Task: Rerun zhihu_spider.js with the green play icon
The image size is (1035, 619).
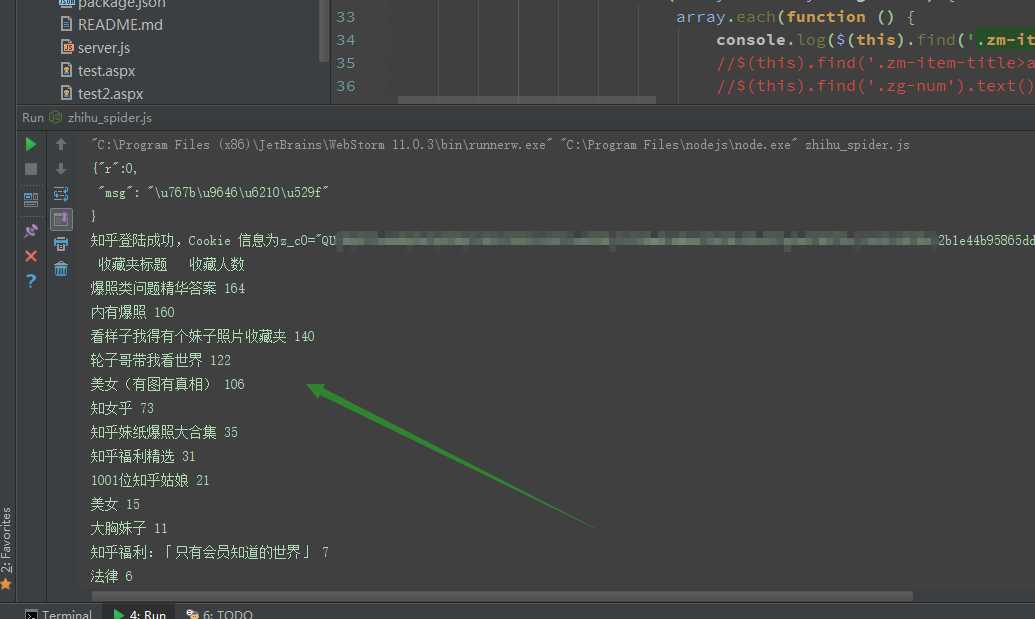Action: click(30, 145)
